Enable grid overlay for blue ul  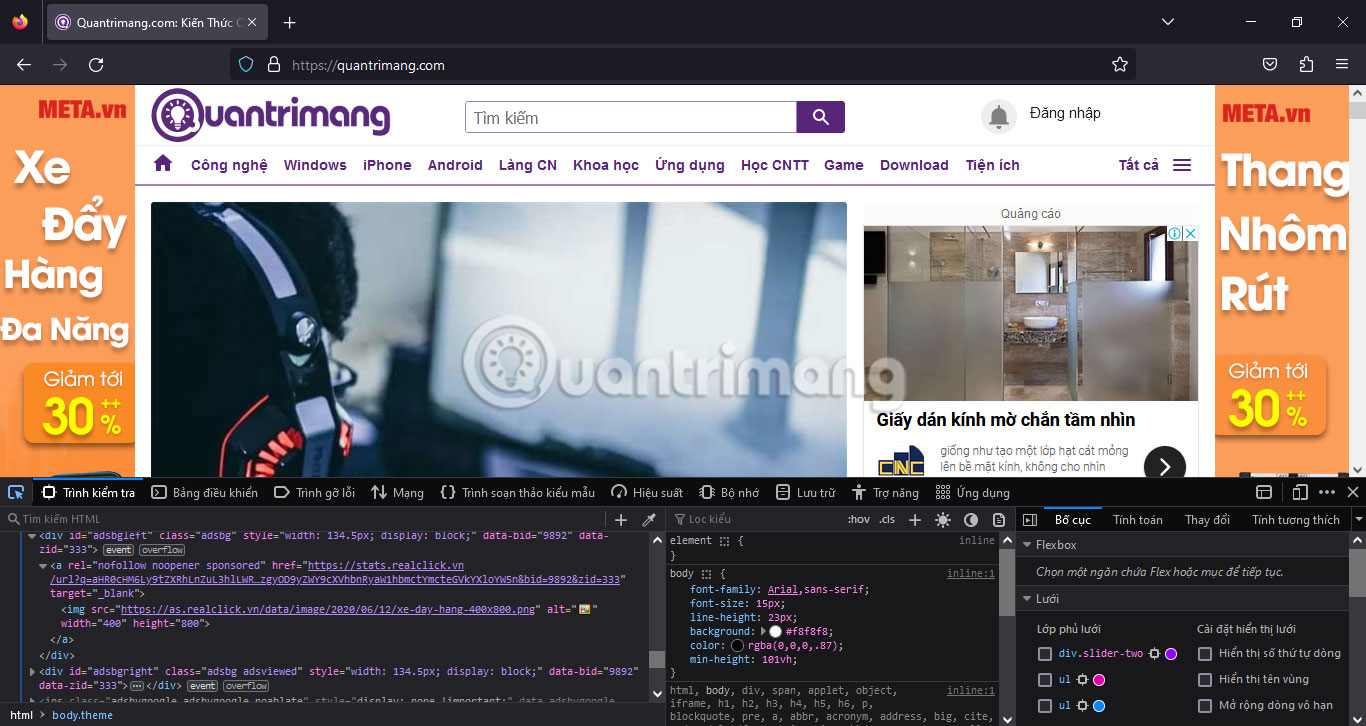point(1045,705)
